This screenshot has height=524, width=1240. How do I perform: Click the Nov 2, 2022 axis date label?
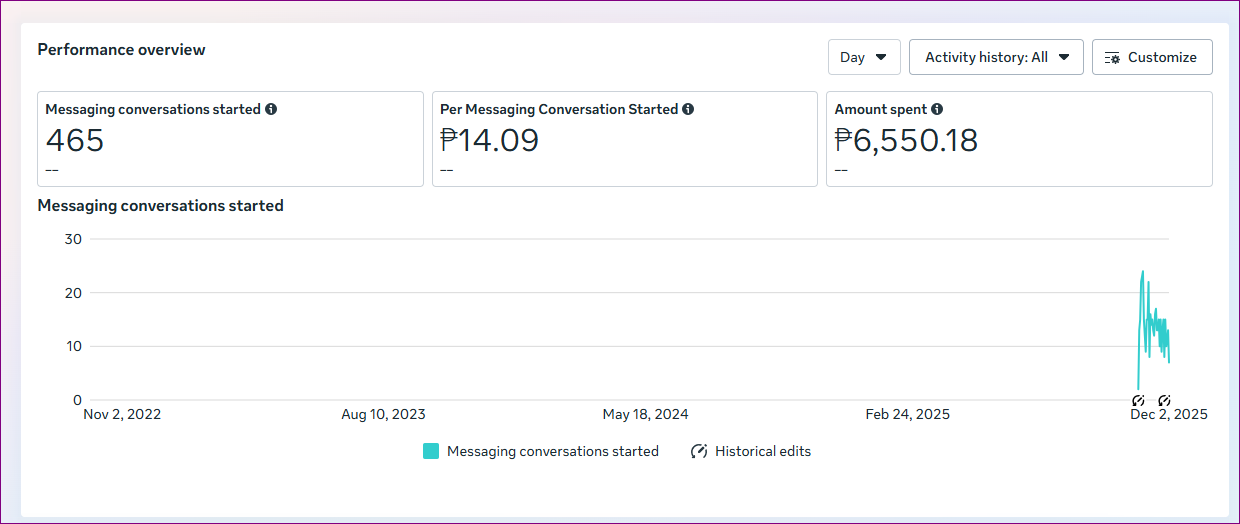[x=122, y=414]
